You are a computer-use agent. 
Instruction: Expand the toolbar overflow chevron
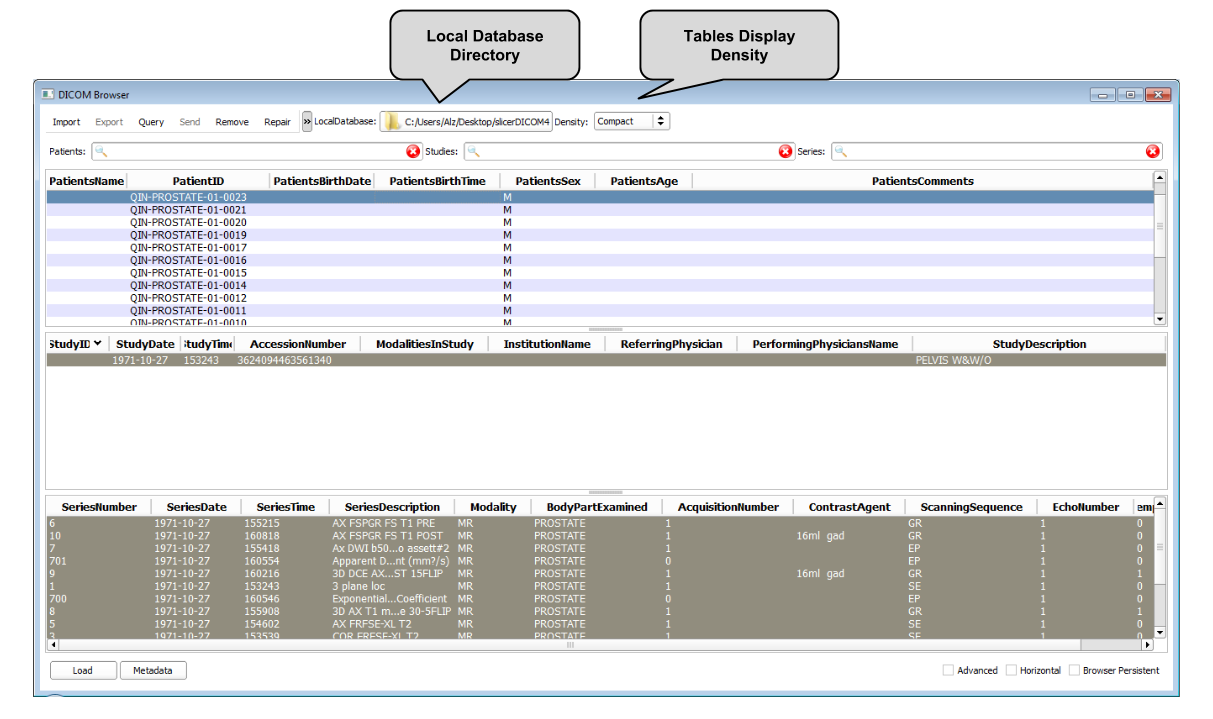tap(307, 122)
